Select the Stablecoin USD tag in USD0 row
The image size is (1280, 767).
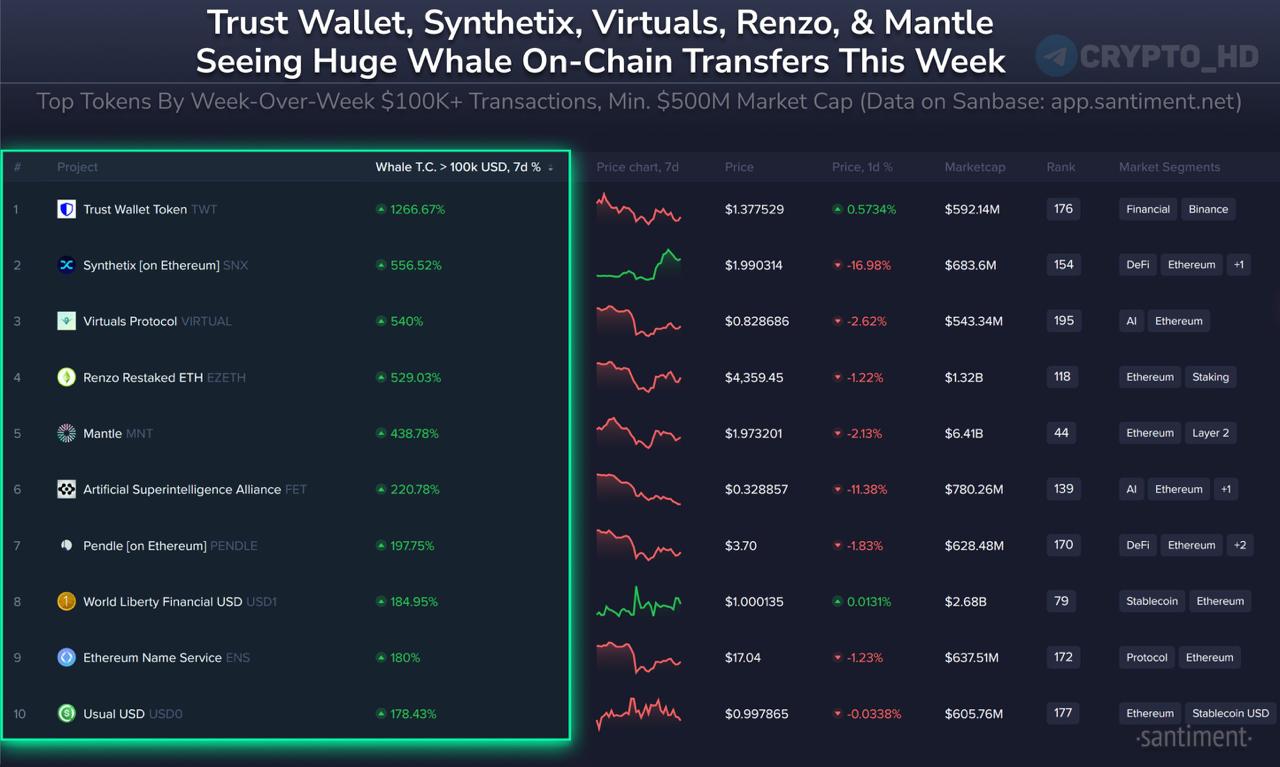[x=1231, y=713]
